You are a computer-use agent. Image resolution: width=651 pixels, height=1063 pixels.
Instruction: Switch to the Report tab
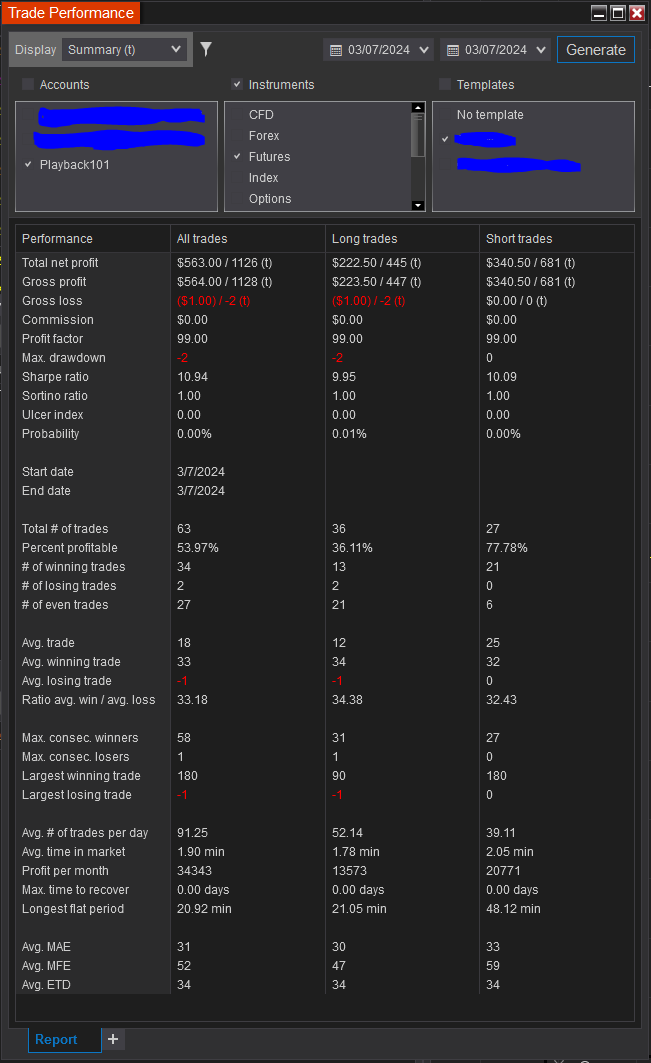click(56, 1039)
